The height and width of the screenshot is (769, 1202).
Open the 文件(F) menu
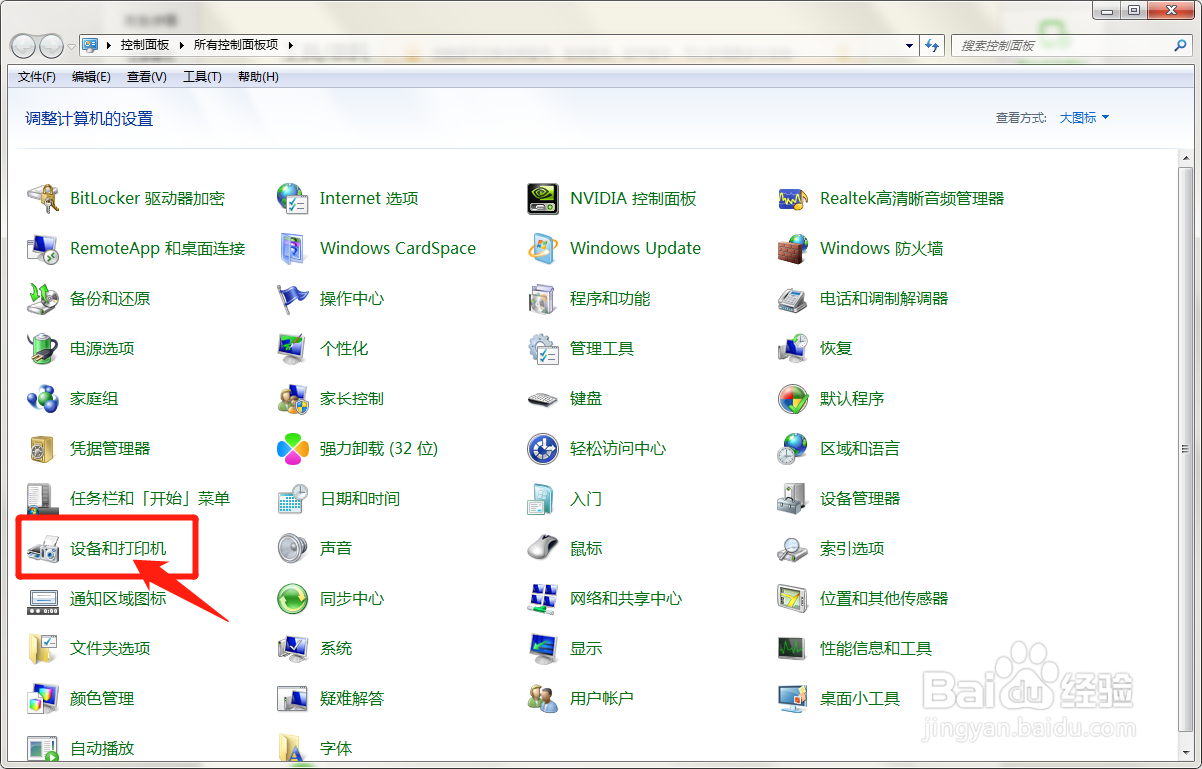click(37, 77)
